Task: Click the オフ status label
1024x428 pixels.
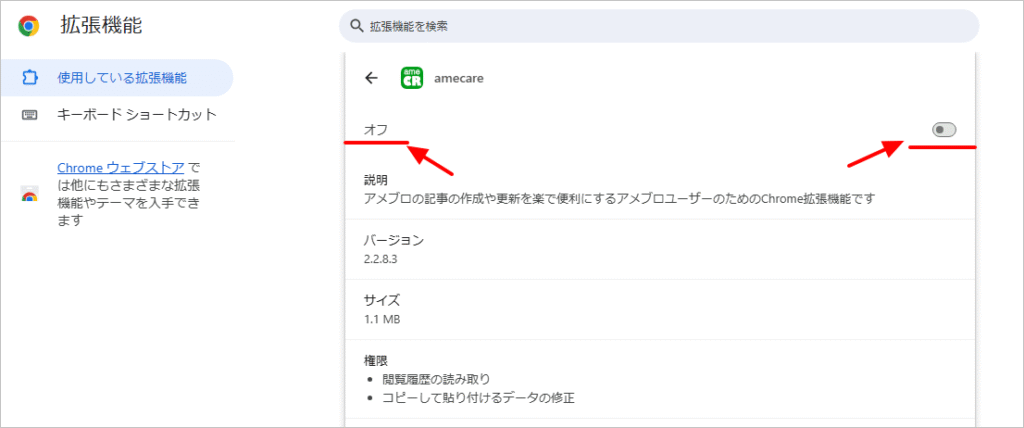Action: (x=375, y=130)
